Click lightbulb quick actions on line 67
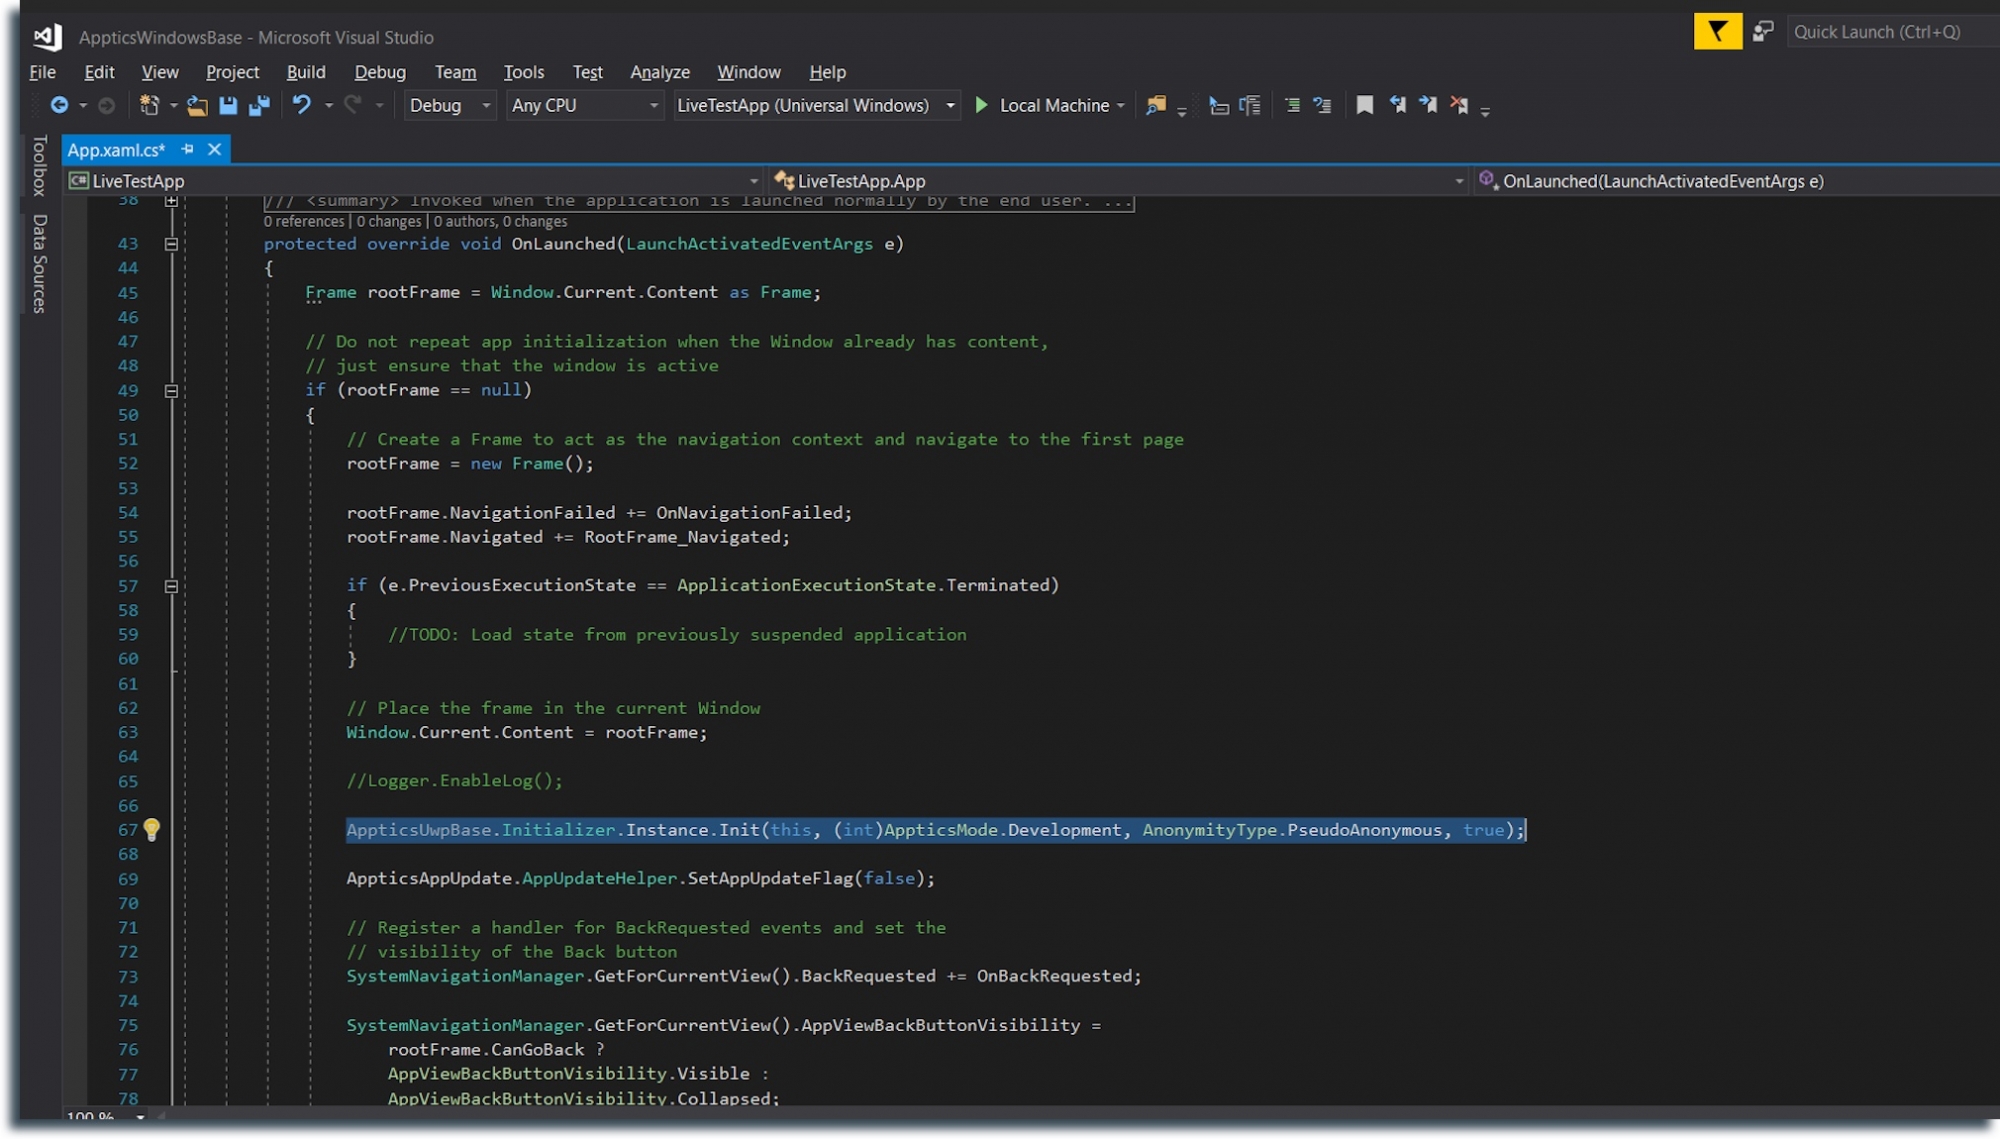This screenshot has height=1139, width=2000. click(152, 830)
